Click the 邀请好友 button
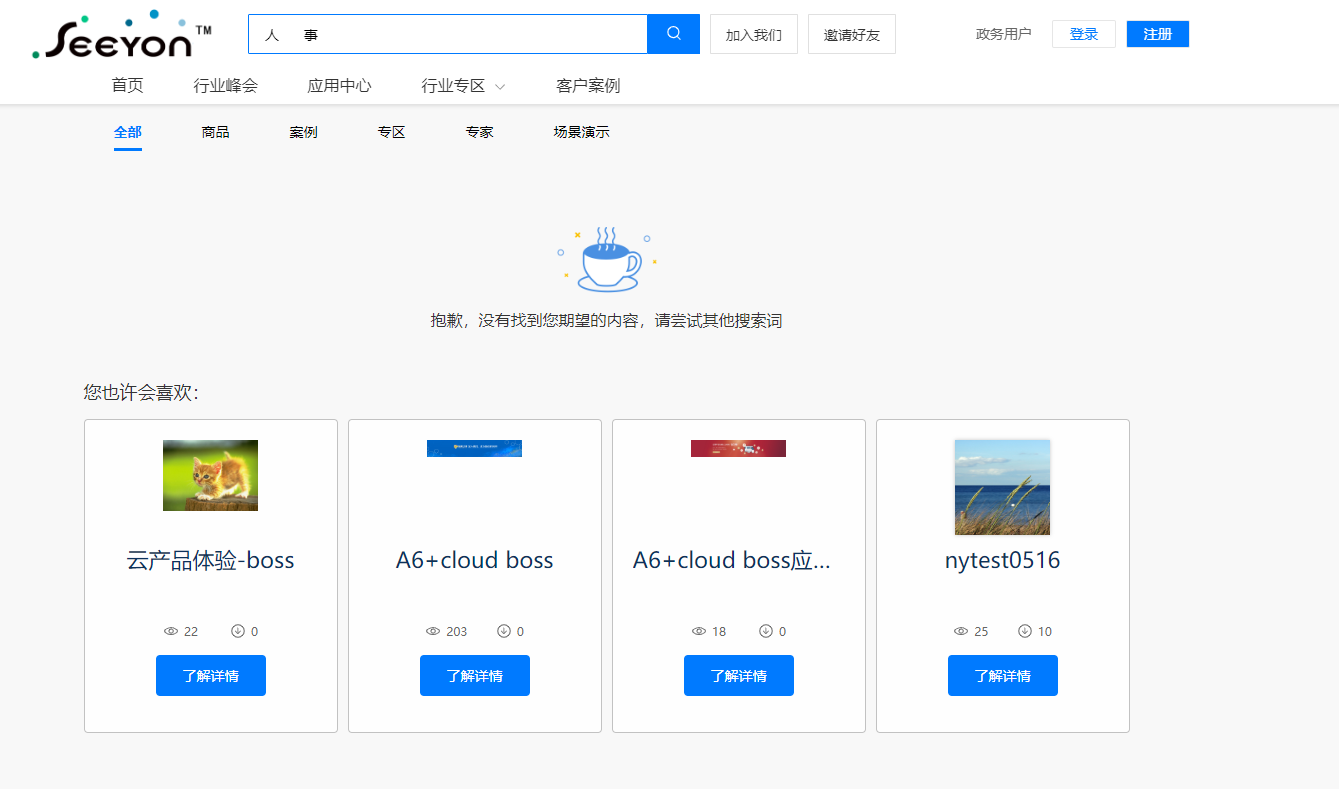Screen dimensions: 1339x789 point(852,34)
